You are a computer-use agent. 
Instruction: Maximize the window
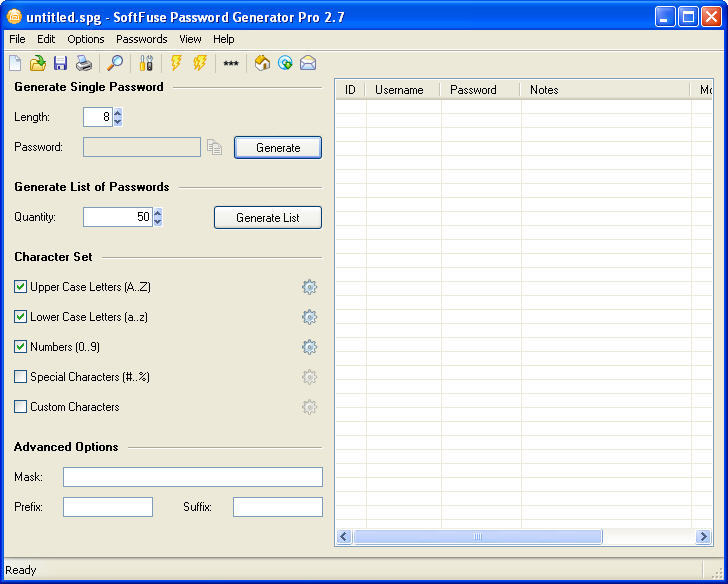[688, 17]
